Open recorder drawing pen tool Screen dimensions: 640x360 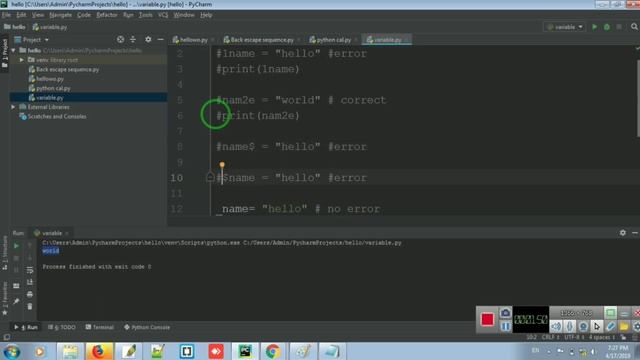point(610,326)
